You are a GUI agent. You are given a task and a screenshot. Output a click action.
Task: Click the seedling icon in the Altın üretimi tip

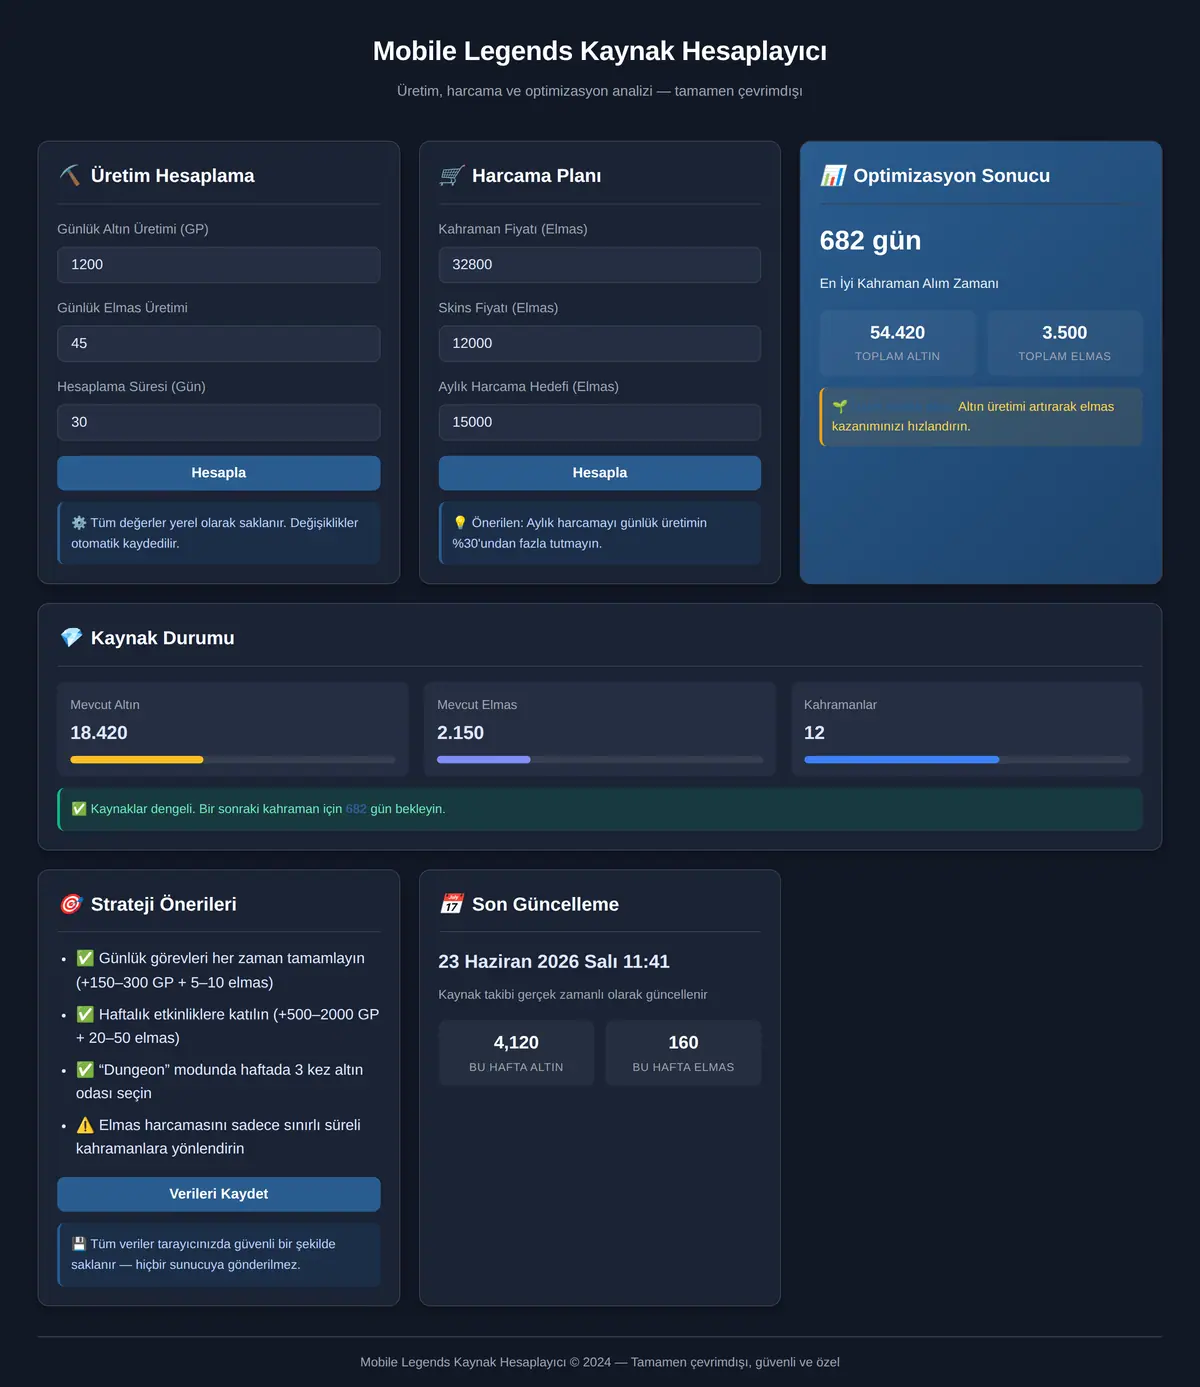click(x=840, y=407)
